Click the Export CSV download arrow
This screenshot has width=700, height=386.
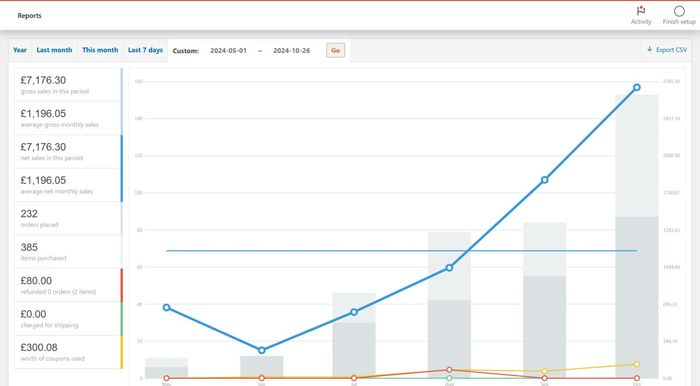650,49
